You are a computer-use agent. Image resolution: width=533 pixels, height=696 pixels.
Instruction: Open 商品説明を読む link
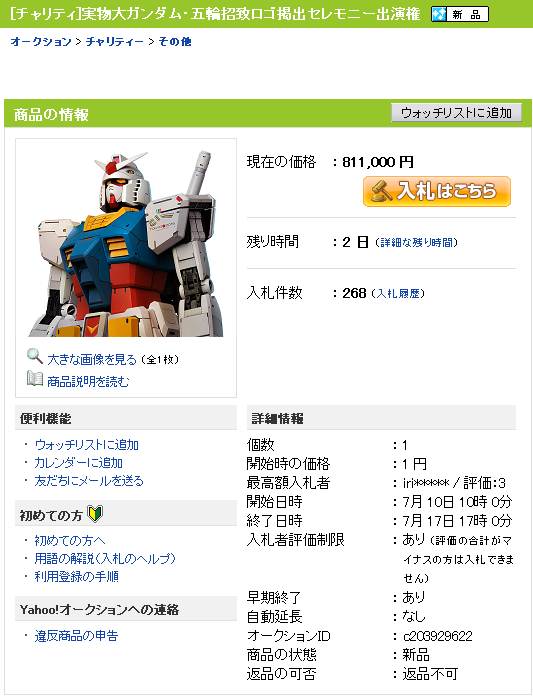pos(88,381)
